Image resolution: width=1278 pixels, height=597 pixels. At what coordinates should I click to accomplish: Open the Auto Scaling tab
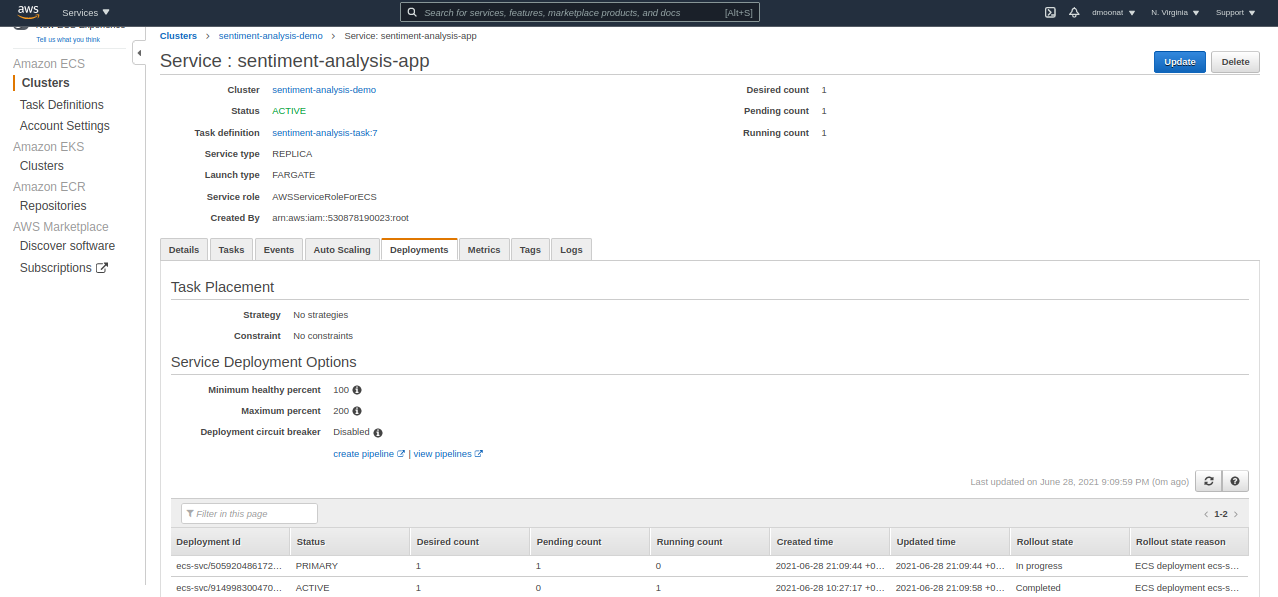[342, 249]
